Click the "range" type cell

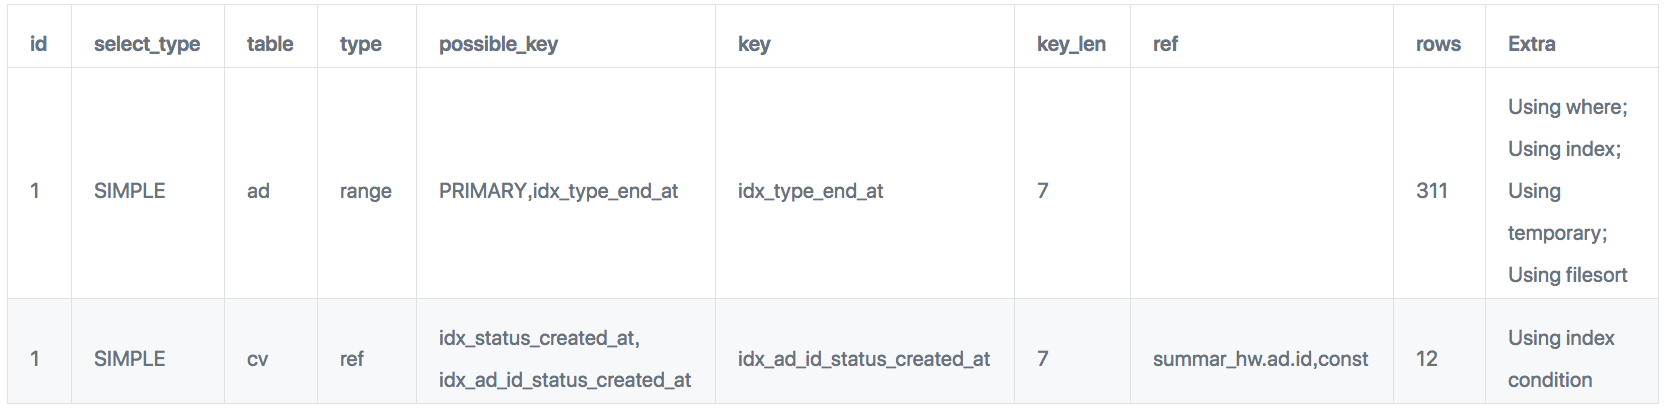(366, 191)
